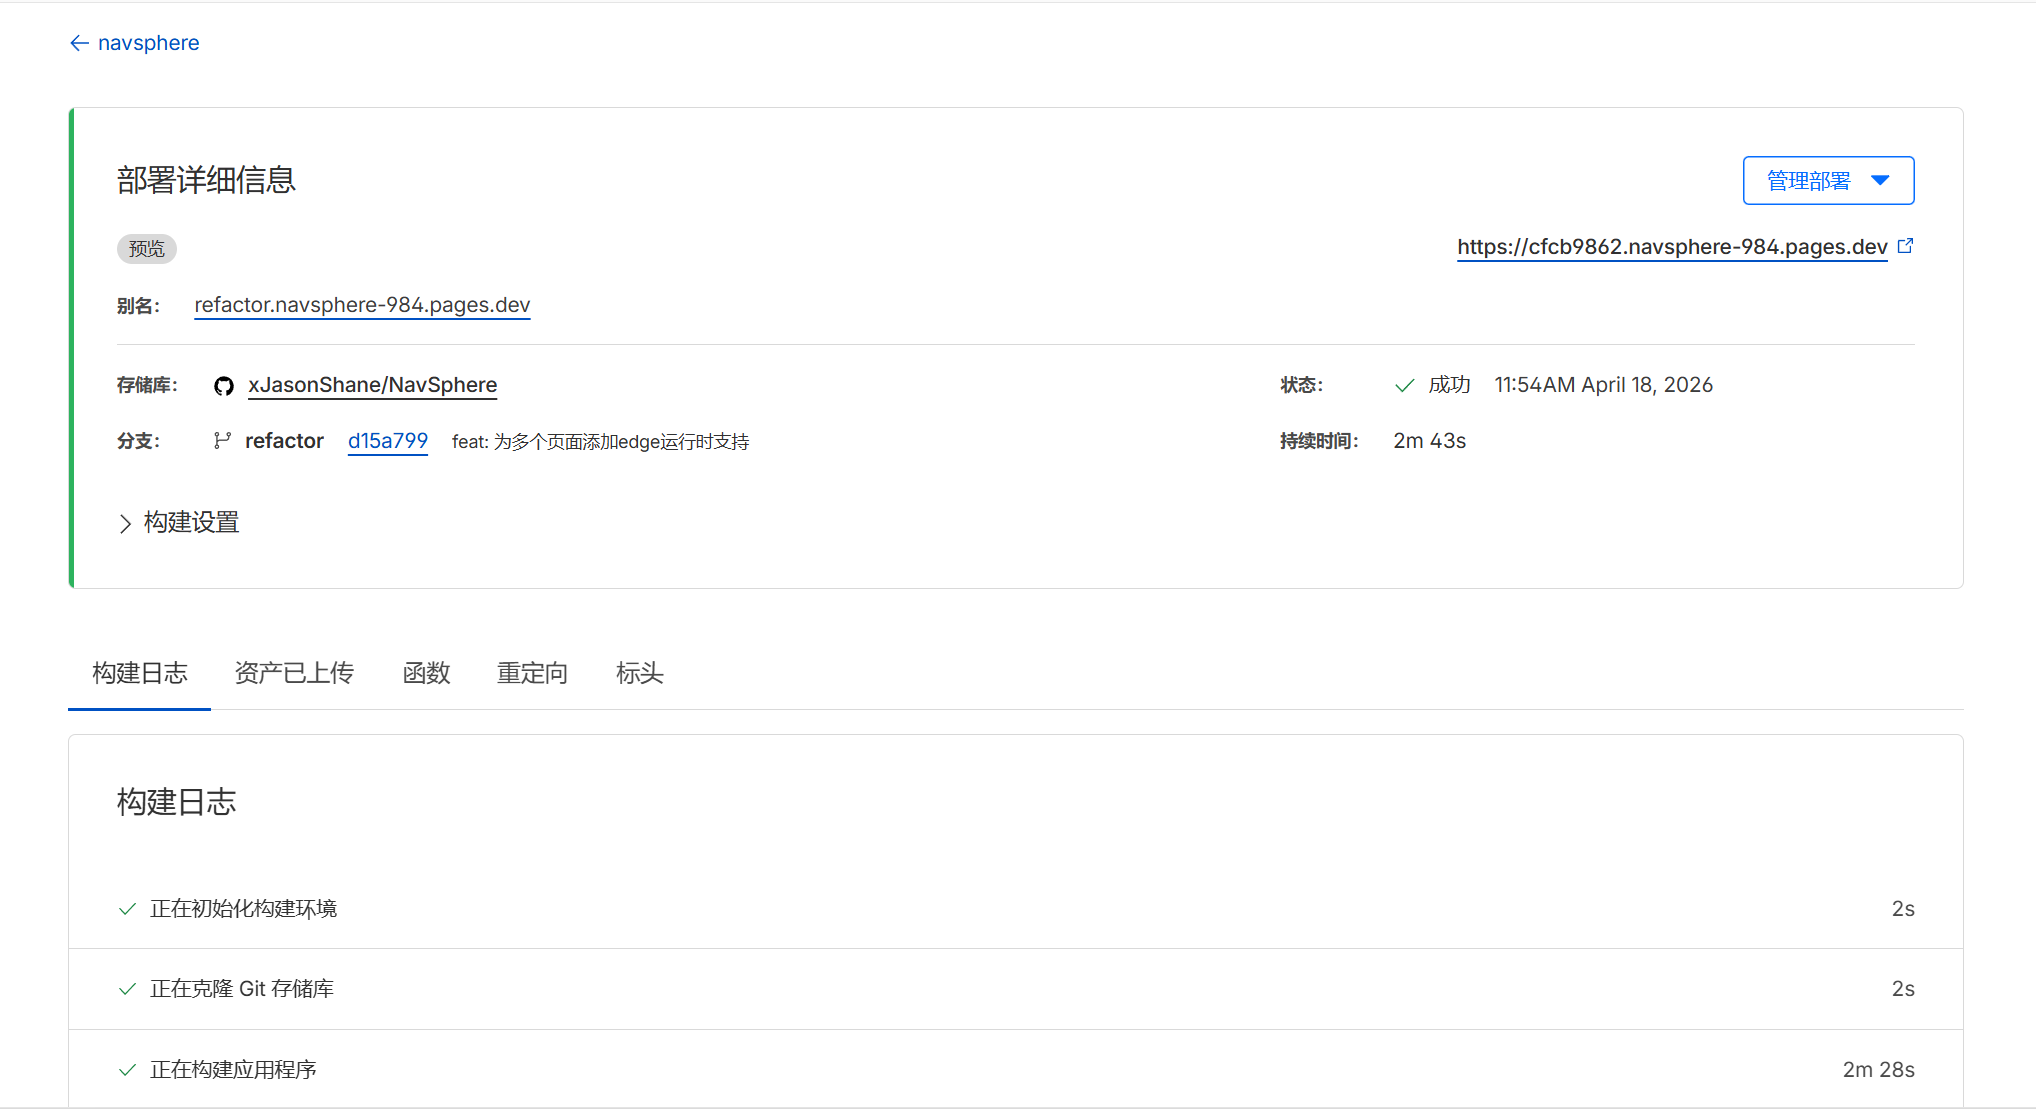The height and width of the screenshot is (1111, 2036).
Task: Open commit d15a799 link
Action: (x=387, y=441)
